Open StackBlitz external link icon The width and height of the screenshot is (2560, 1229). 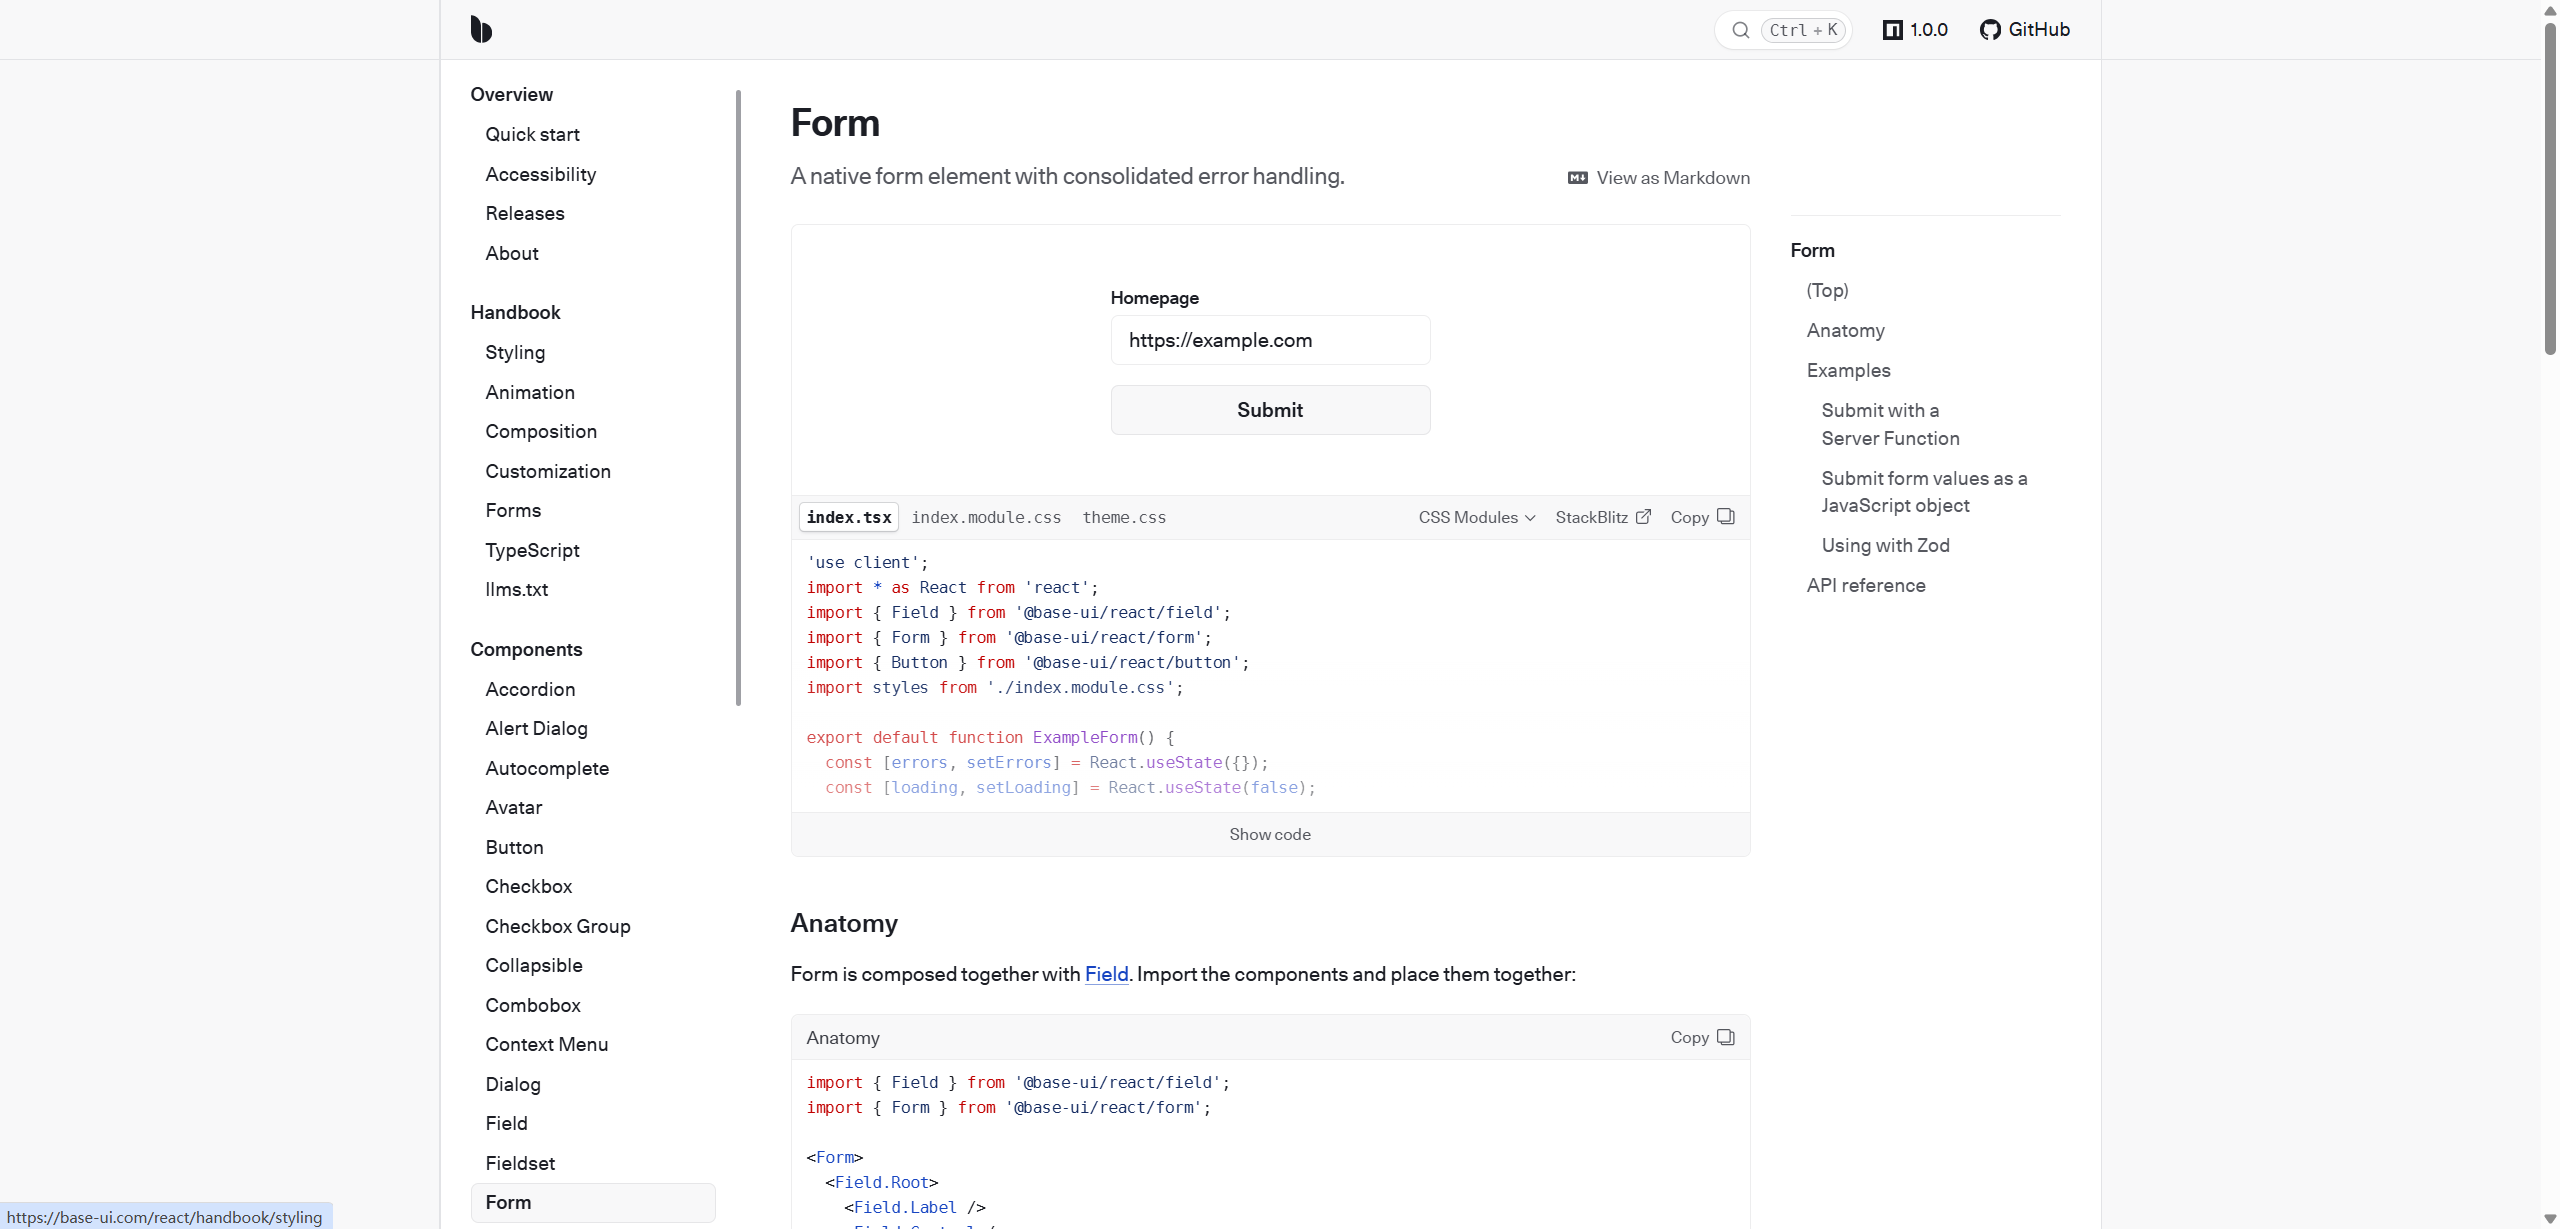(x=1643, y=517)
